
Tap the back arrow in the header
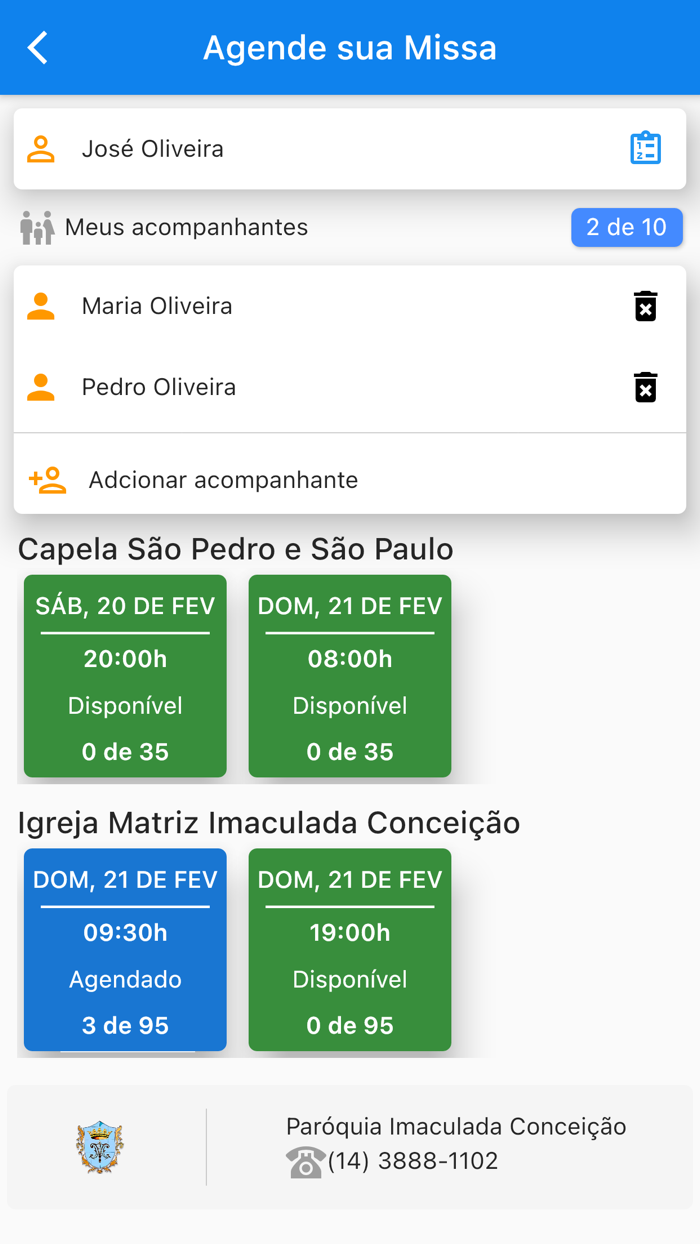pos(37,47)
